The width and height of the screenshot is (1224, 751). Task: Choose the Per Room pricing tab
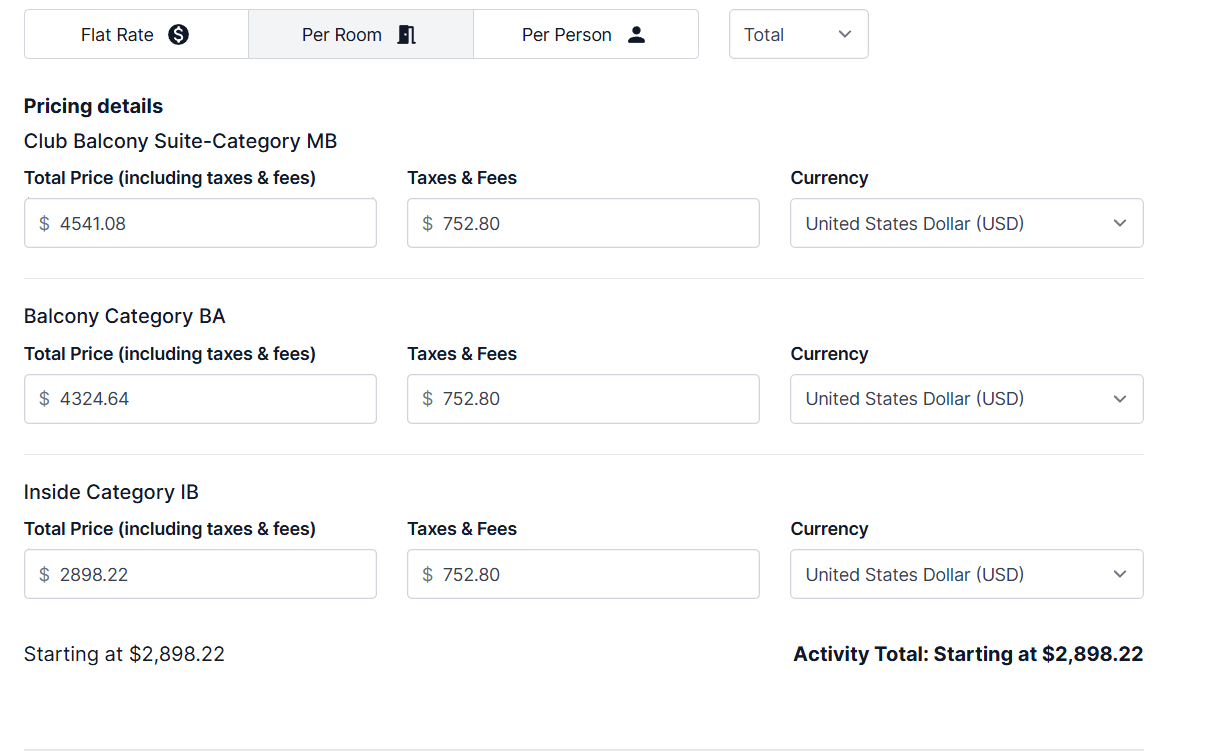tap(361, 35)
